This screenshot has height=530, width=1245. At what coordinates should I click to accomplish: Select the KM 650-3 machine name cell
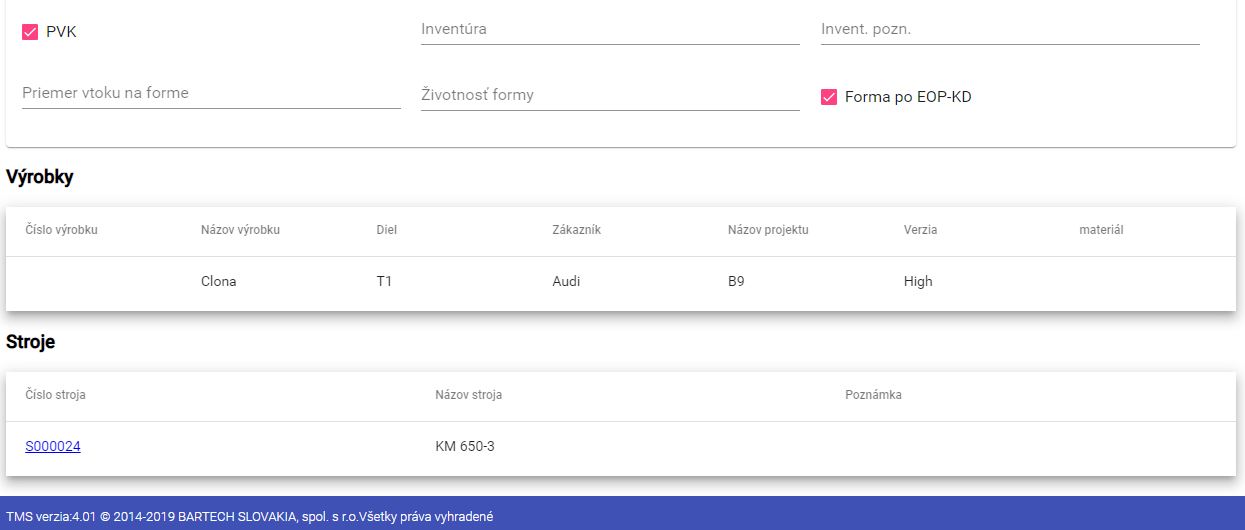(x=465, y=447)
